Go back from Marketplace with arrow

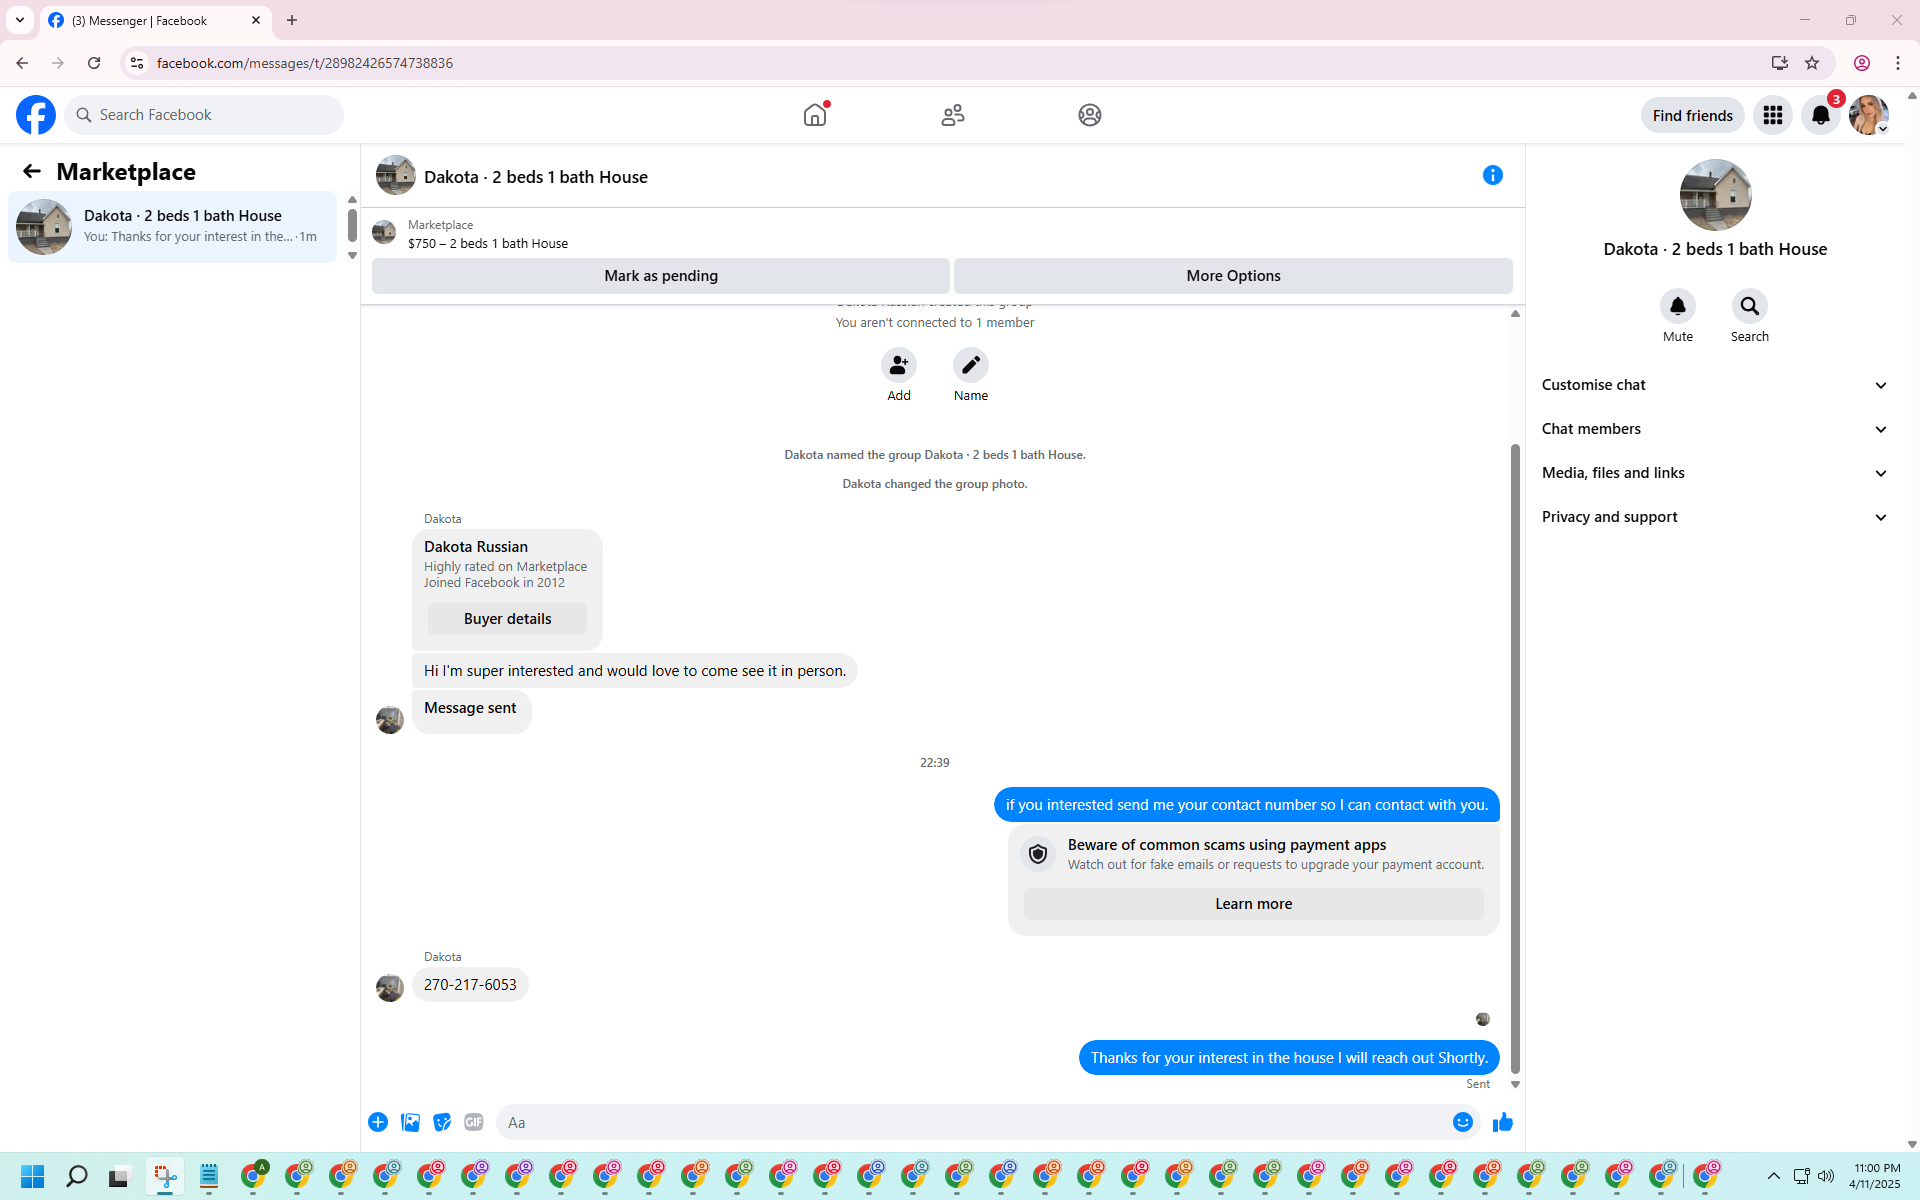(x=32, y=171)
